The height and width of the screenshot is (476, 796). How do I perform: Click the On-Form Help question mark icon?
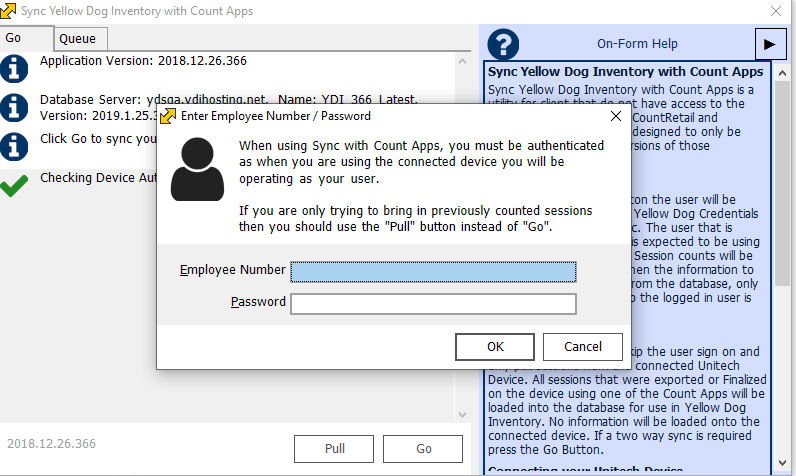(x=503, y=44)
